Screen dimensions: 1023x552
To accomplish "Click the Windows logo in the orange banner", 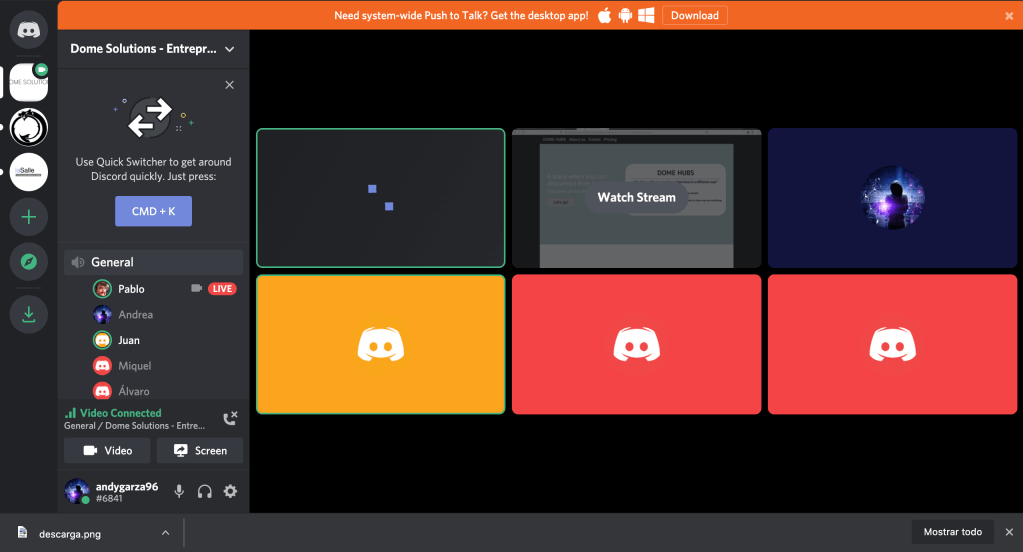I will pos(646,15).
